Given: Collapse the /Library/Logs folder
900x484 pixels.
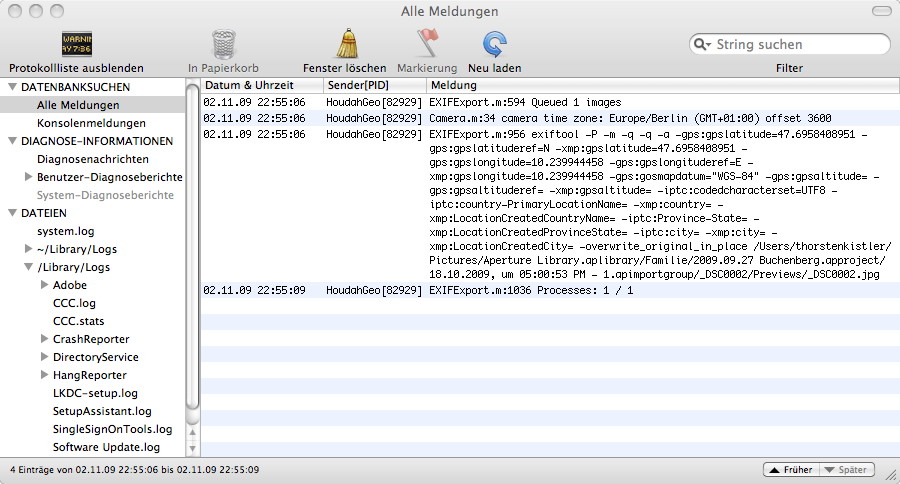Looking at the screenshot, I should (x=28, y=266).
